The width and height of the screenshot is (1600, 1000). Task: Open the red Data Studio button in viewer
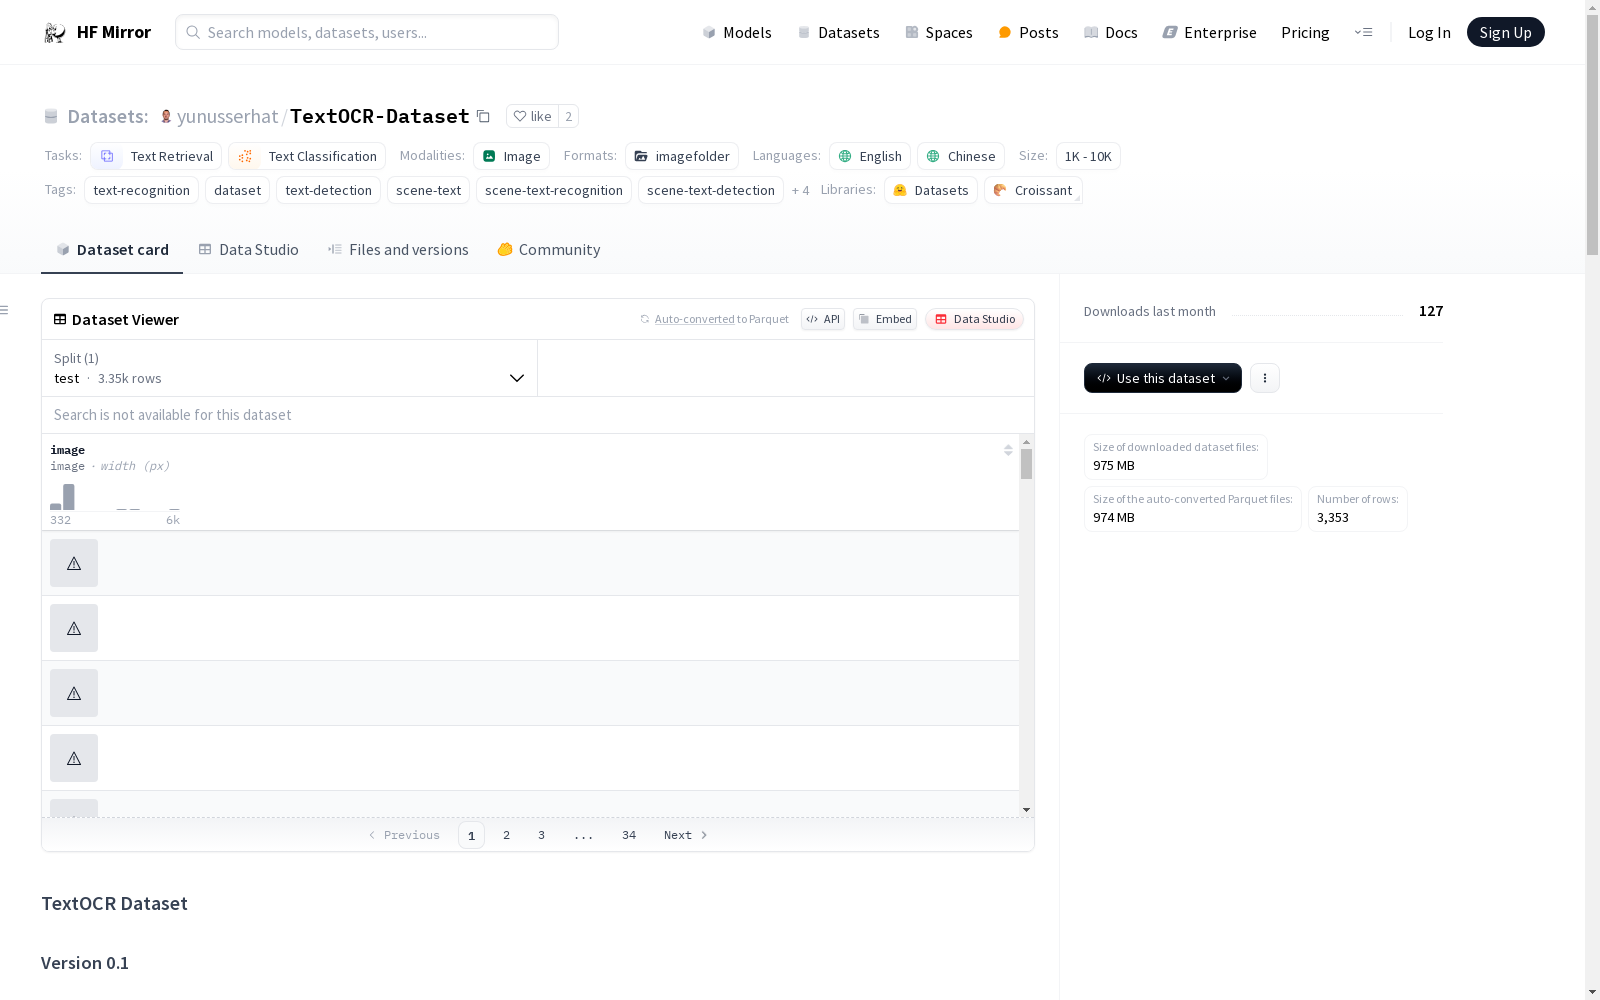coord(975,319)
